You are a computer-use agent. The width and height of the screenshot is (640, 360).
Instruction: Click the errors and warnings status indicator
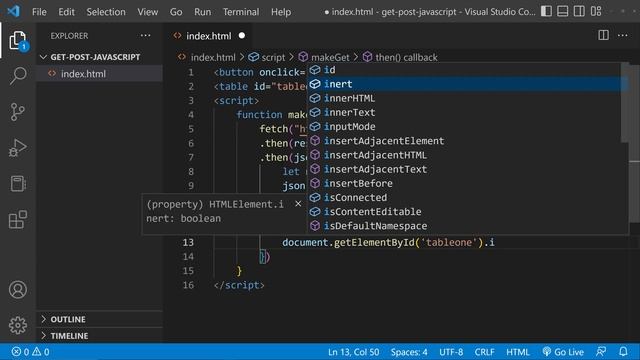31,352
